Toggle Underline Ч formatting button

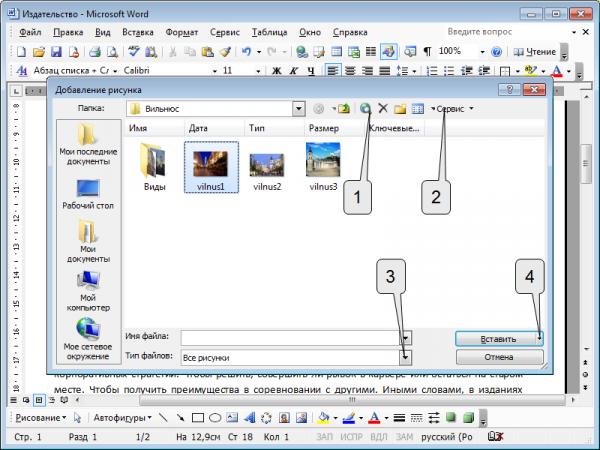coord(311,71)
